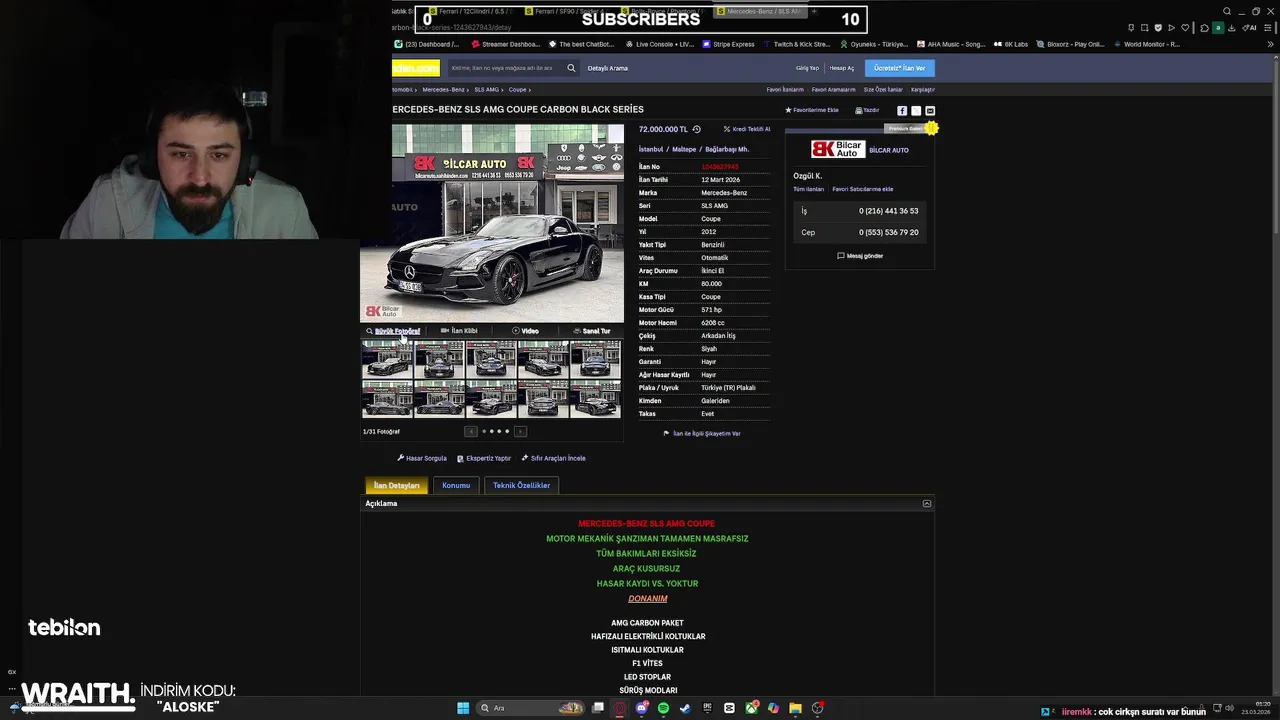
Task: Open Windows Start button
Action: tap(463, 708)
